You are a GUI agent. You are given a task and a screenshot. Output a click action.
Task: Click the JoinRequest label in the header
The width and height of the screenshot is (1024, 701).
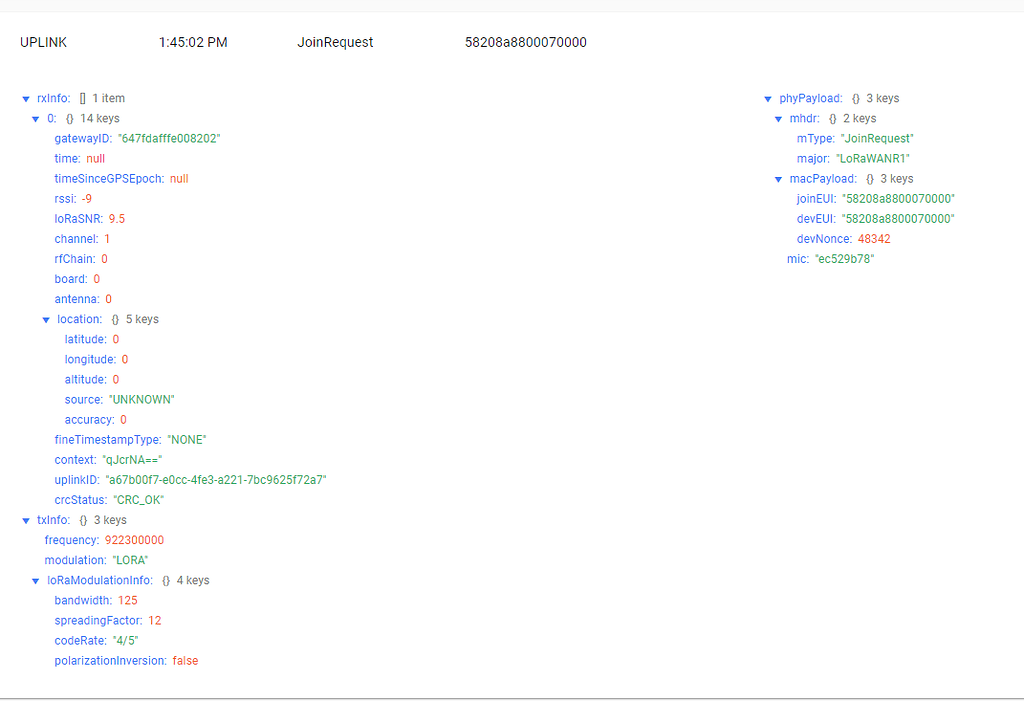coord(335,42)
